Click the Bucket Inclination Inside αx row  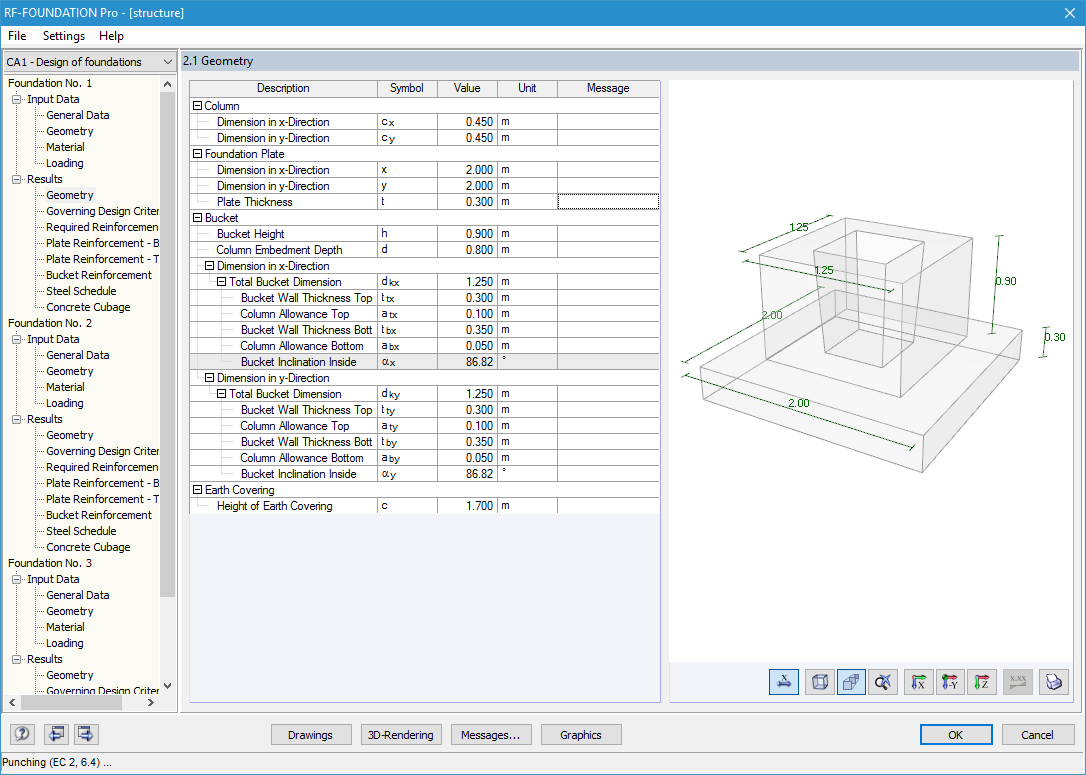click(425, 362)
